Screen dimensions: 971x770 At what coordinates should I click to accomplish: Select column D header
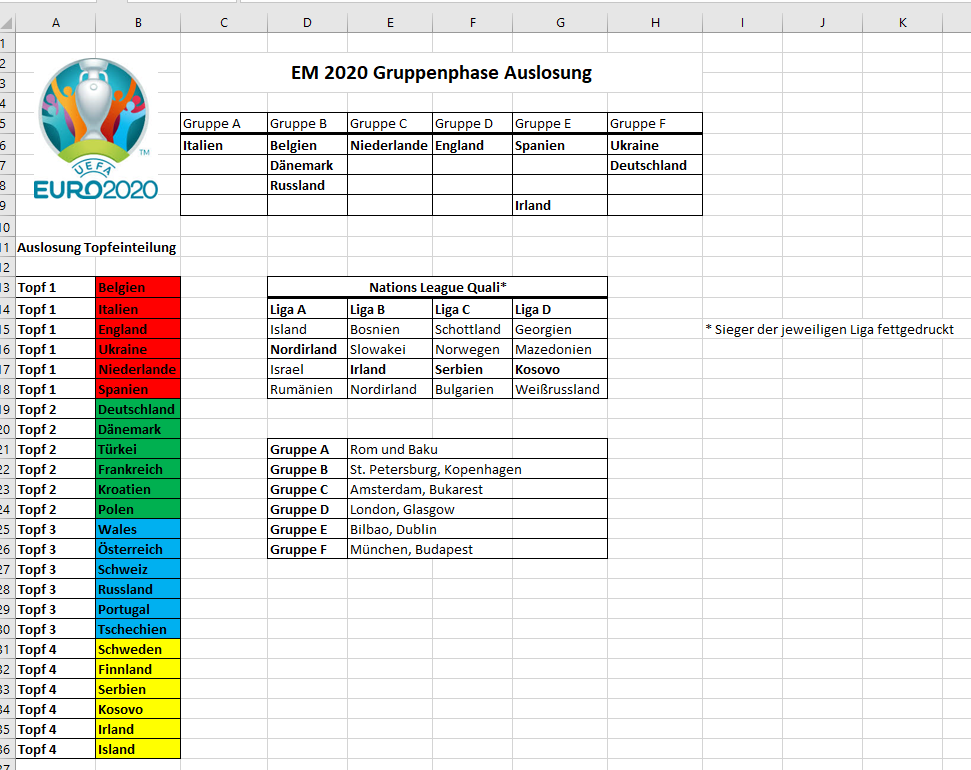coord(307,23)
